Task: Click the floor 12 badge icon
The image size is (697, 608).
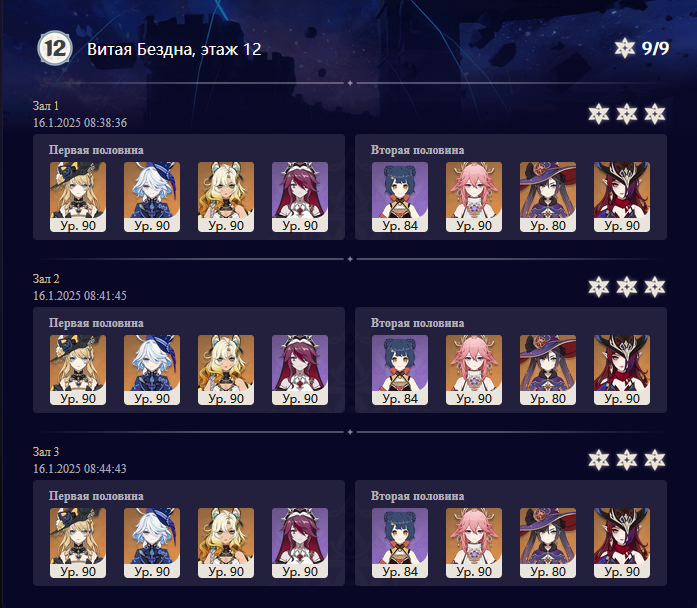Action: click(x=55, y=48)
